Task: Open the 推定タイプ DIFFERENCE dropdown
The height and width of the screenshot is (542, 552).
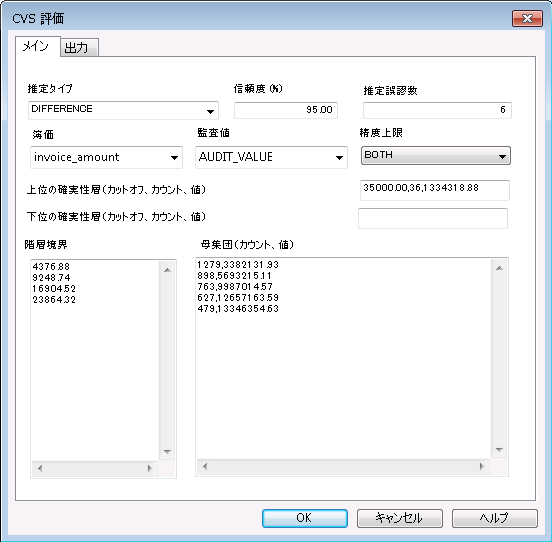Action: pos(123,110)
